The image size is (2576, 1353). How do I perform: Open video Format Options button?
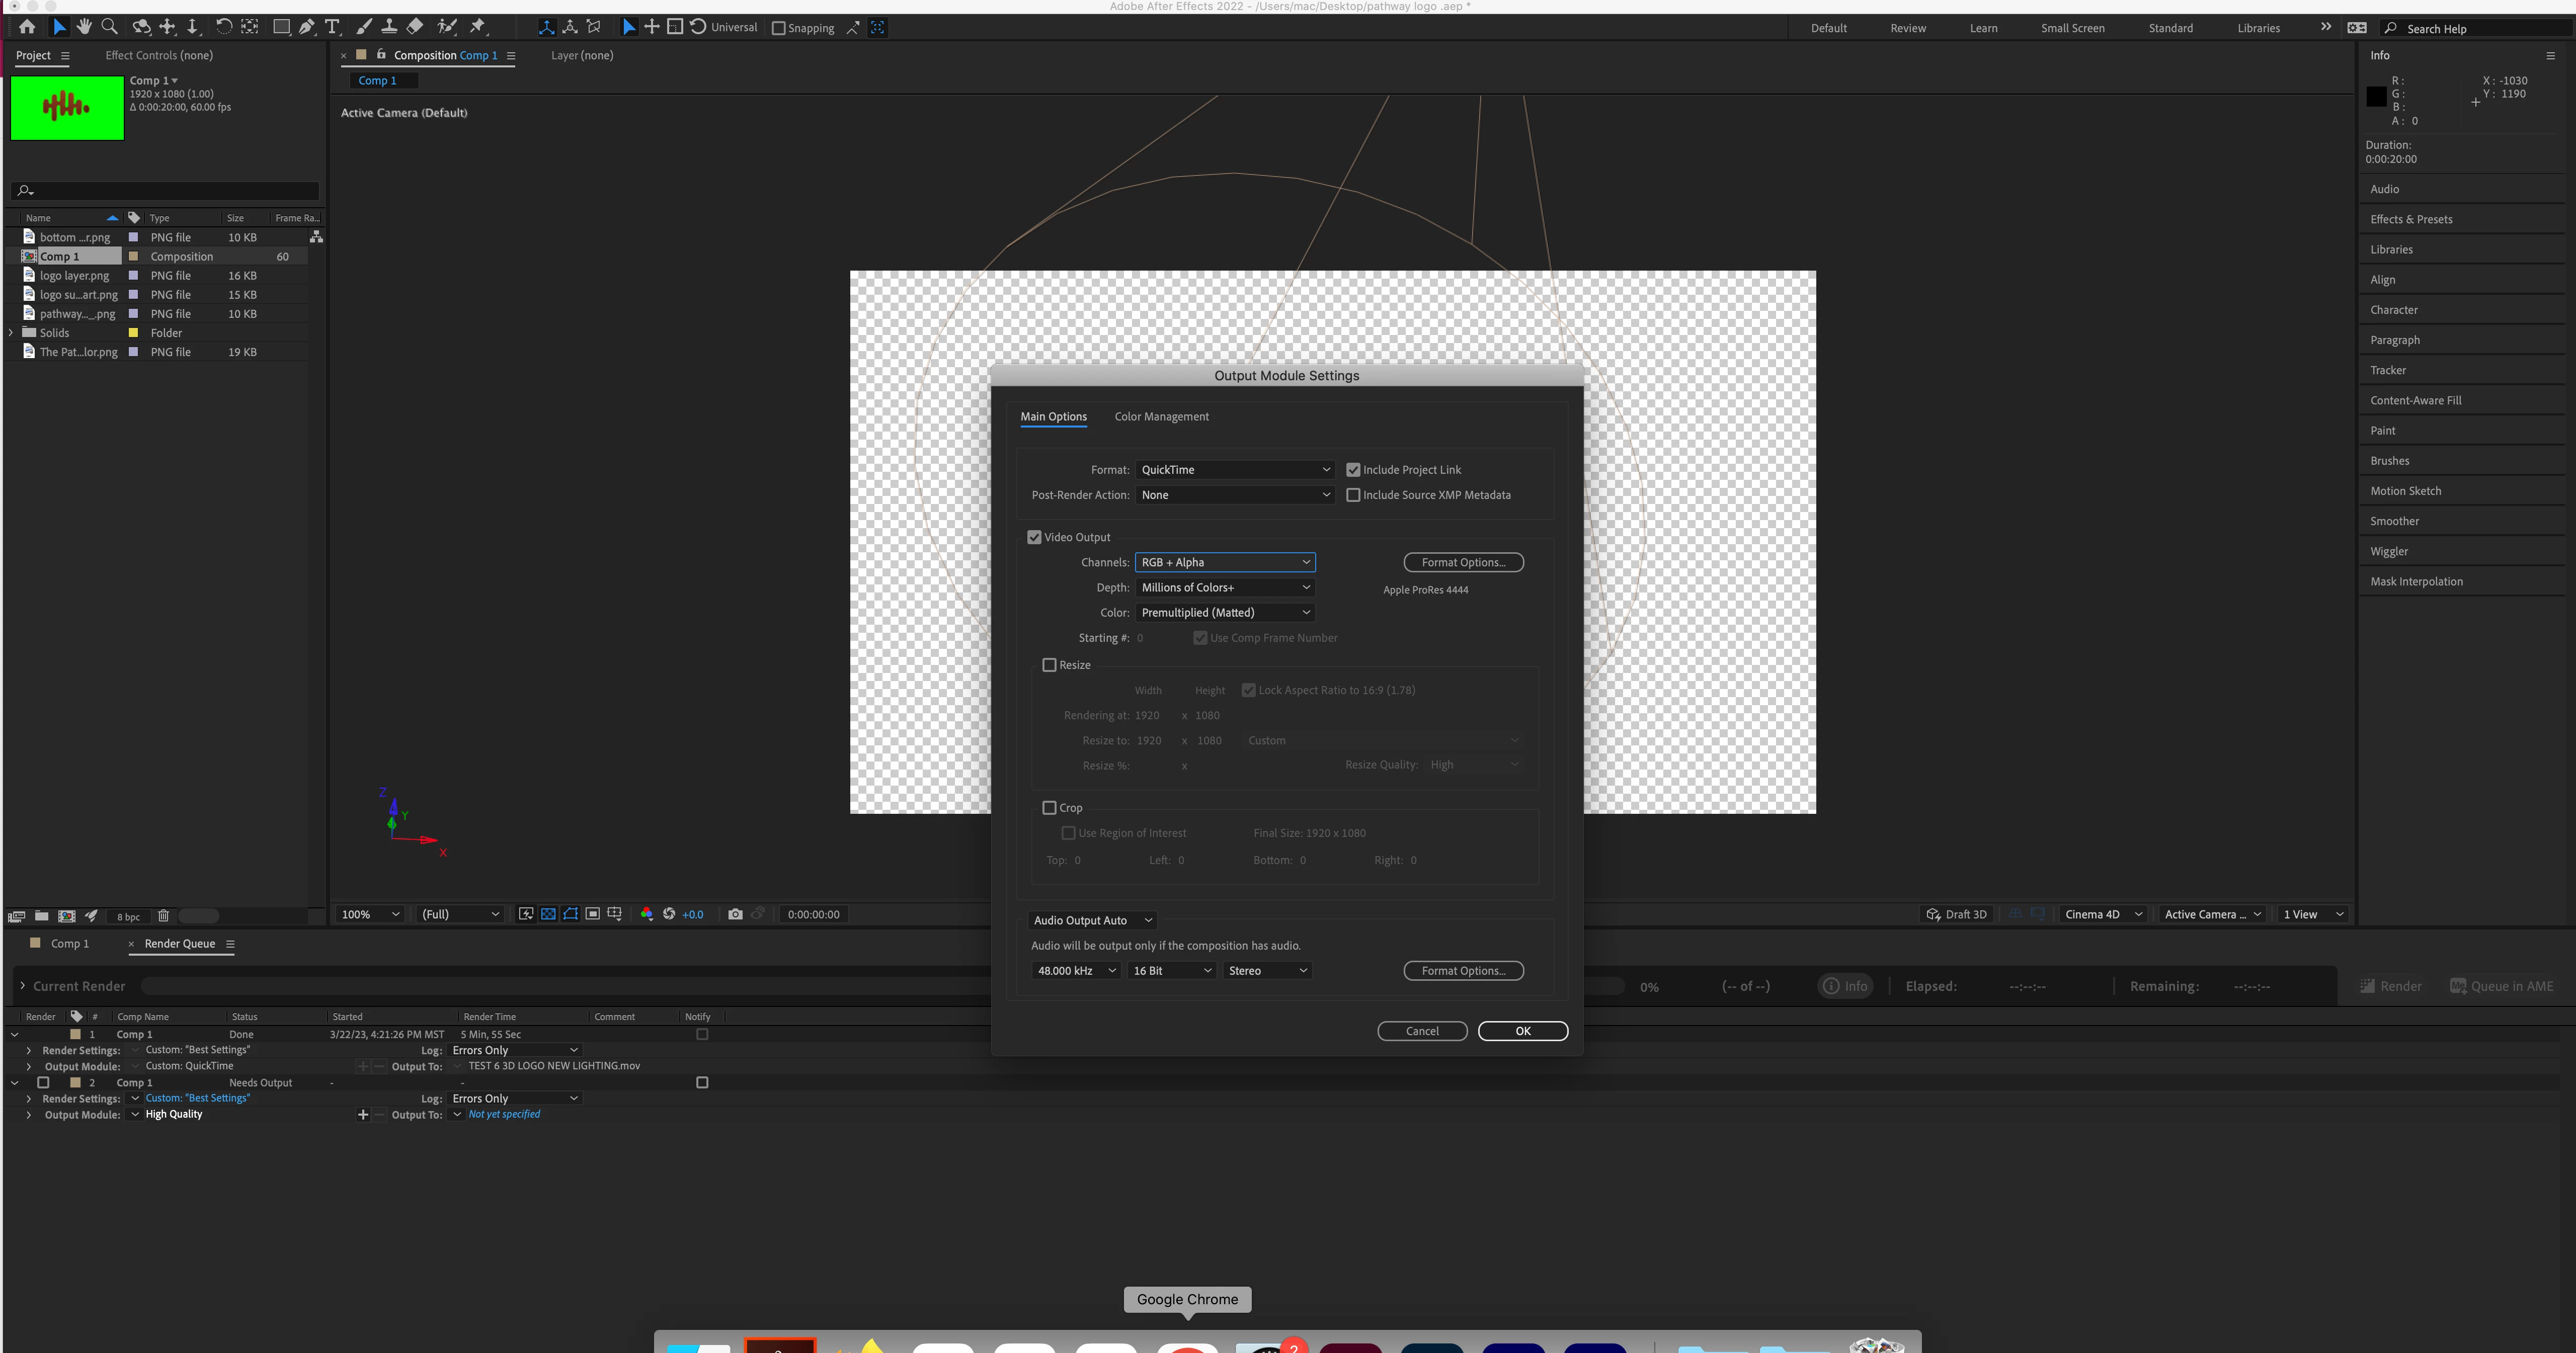(x=1463, y=562)
